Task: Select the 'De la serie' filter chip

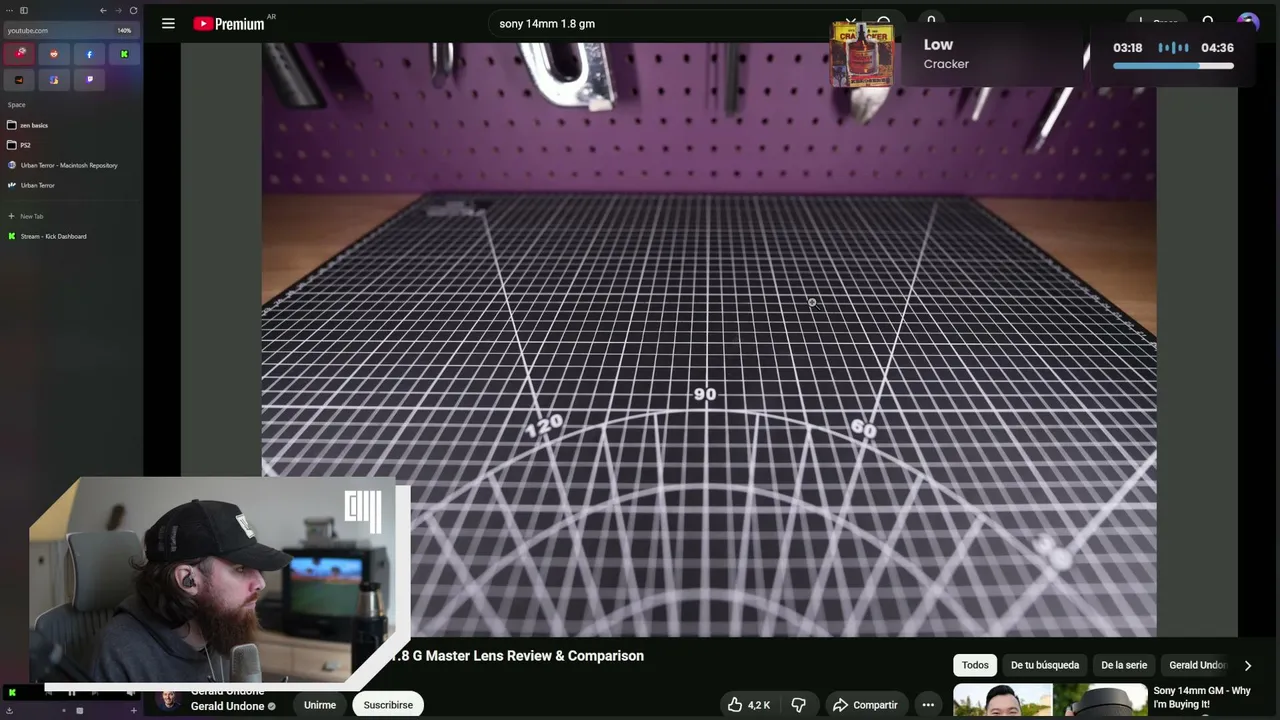Action: tap(1124, 665)
